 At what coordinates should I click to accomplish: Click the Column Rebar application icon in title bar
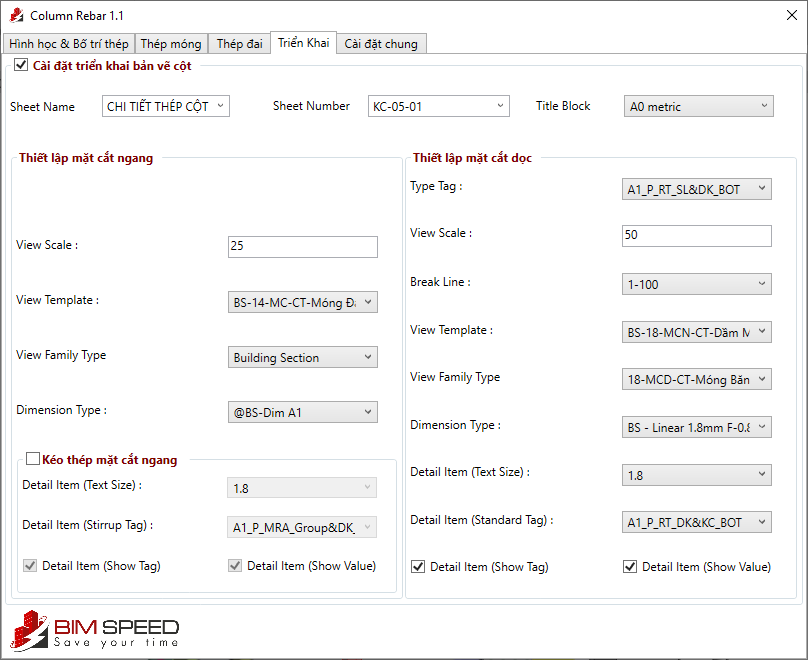coord(16,15)
